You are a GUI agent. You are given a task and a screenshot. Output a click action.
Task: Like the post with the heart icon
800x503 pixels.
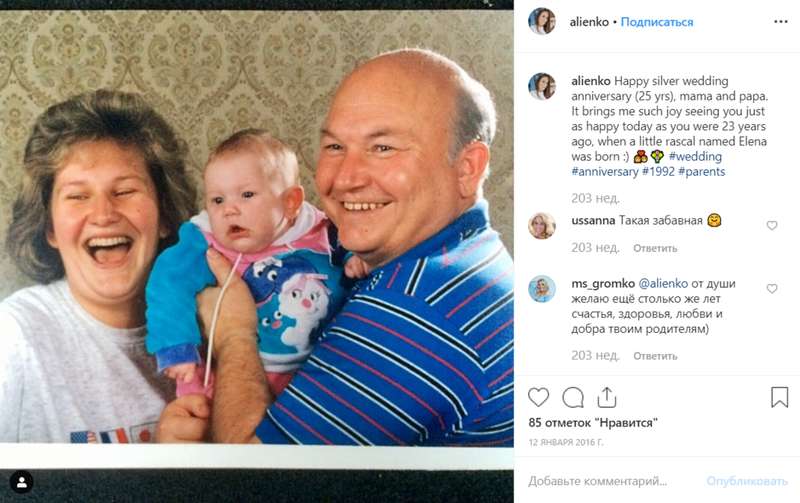pos(538,397)
